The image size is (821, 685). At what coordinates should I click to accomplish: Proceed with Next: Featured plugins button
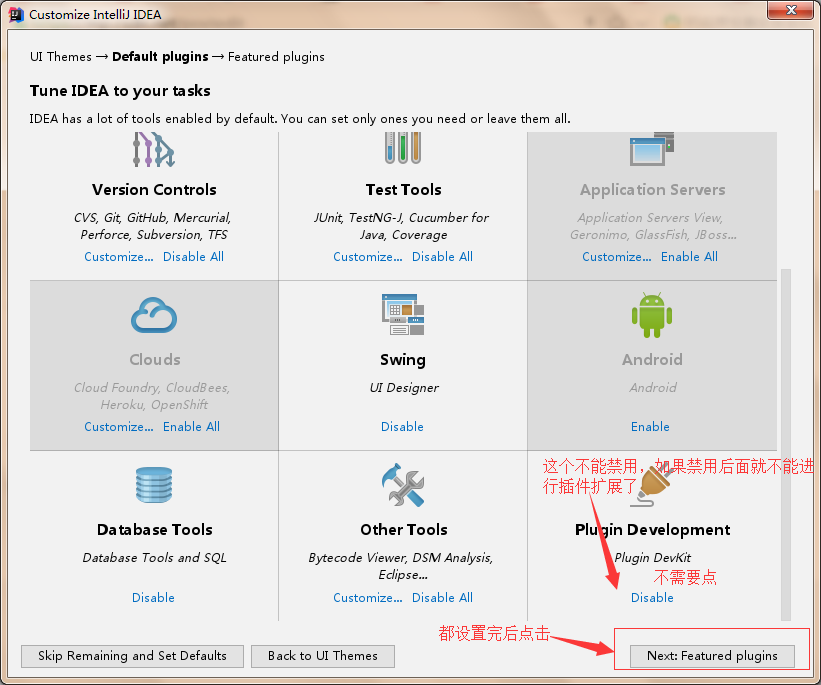pyautogui.click(x=712, y=656)
